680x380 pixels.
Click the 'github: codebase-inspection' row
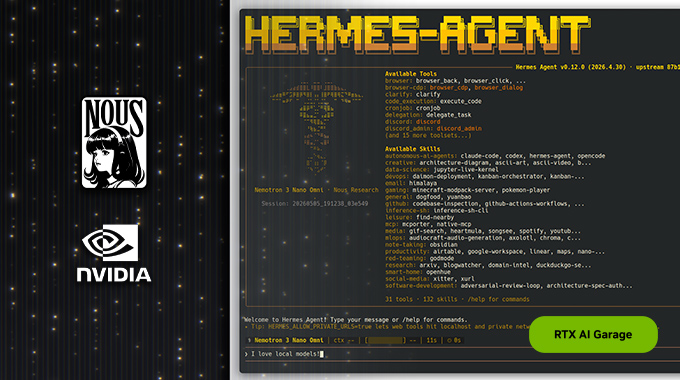click(x=484, y=204)
